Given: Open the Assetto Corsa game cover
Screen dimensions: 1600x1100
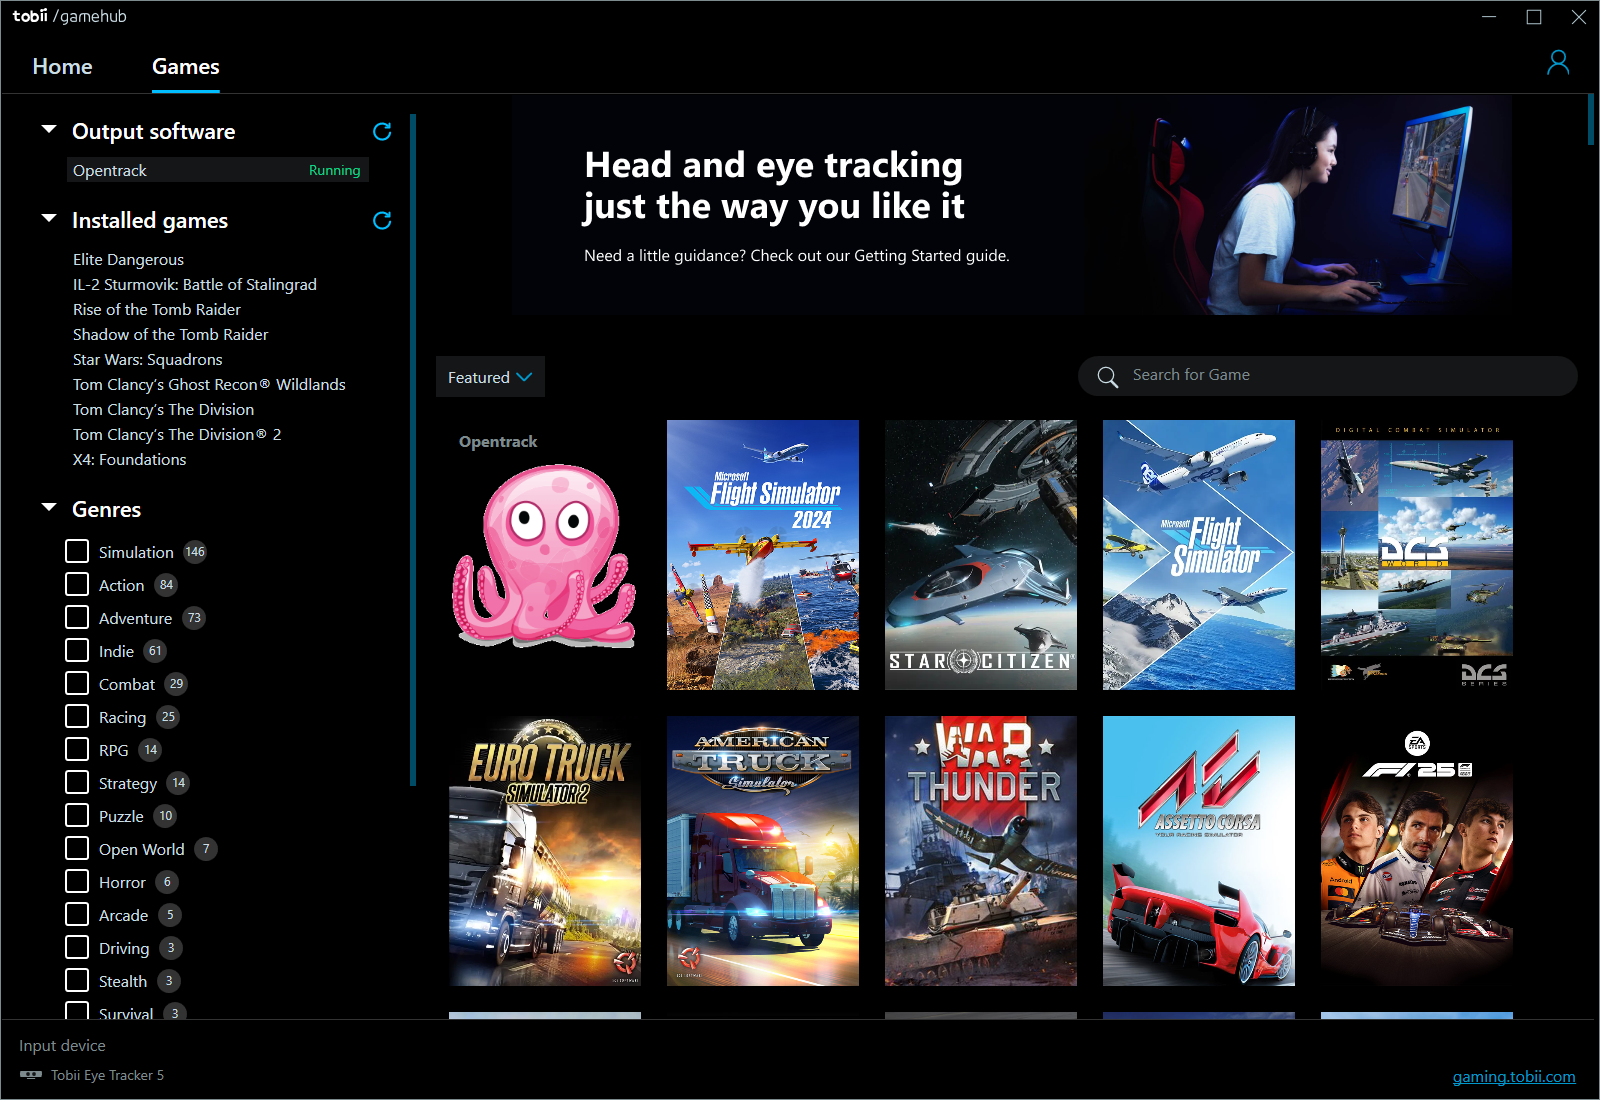Looking at the screenshot, I should tap(1199, 851).
